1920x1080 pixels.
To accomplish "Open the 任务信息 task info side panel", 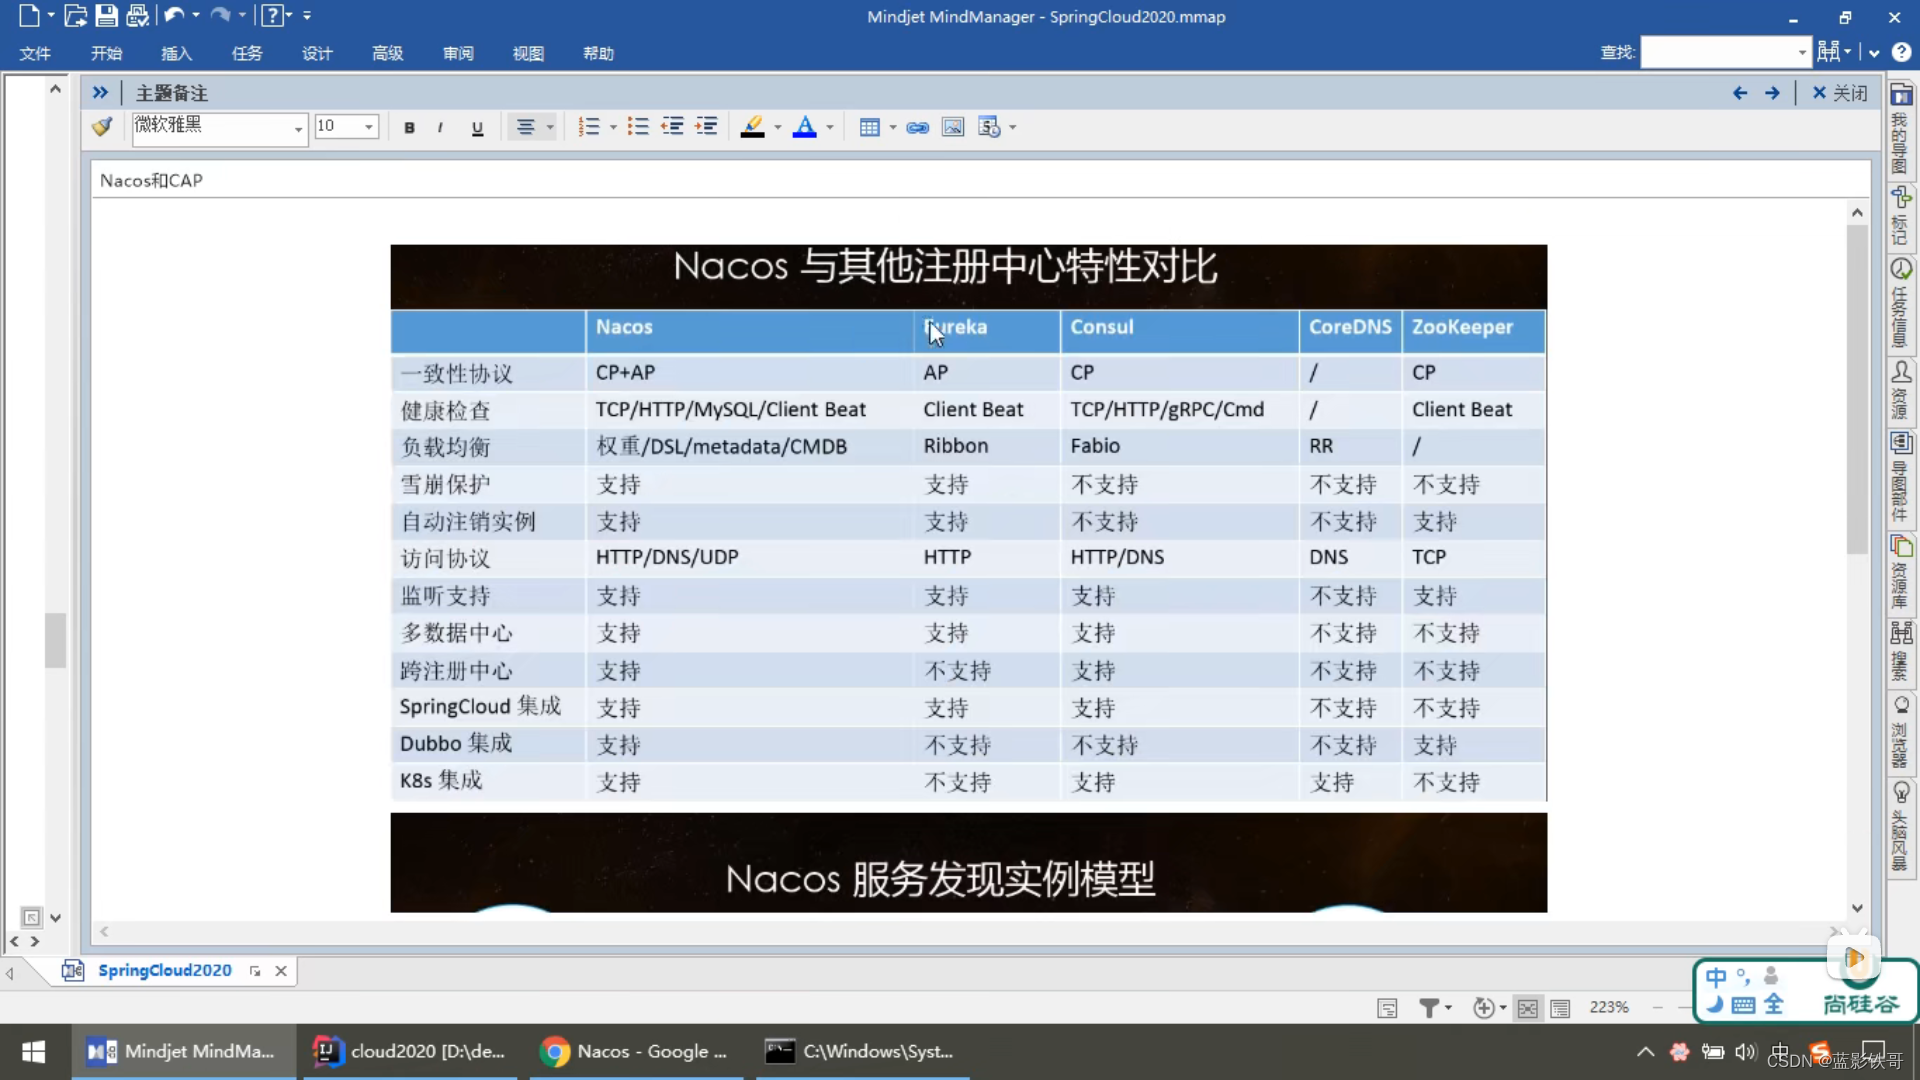I will pyautogui.click(x=1901, y=303).
